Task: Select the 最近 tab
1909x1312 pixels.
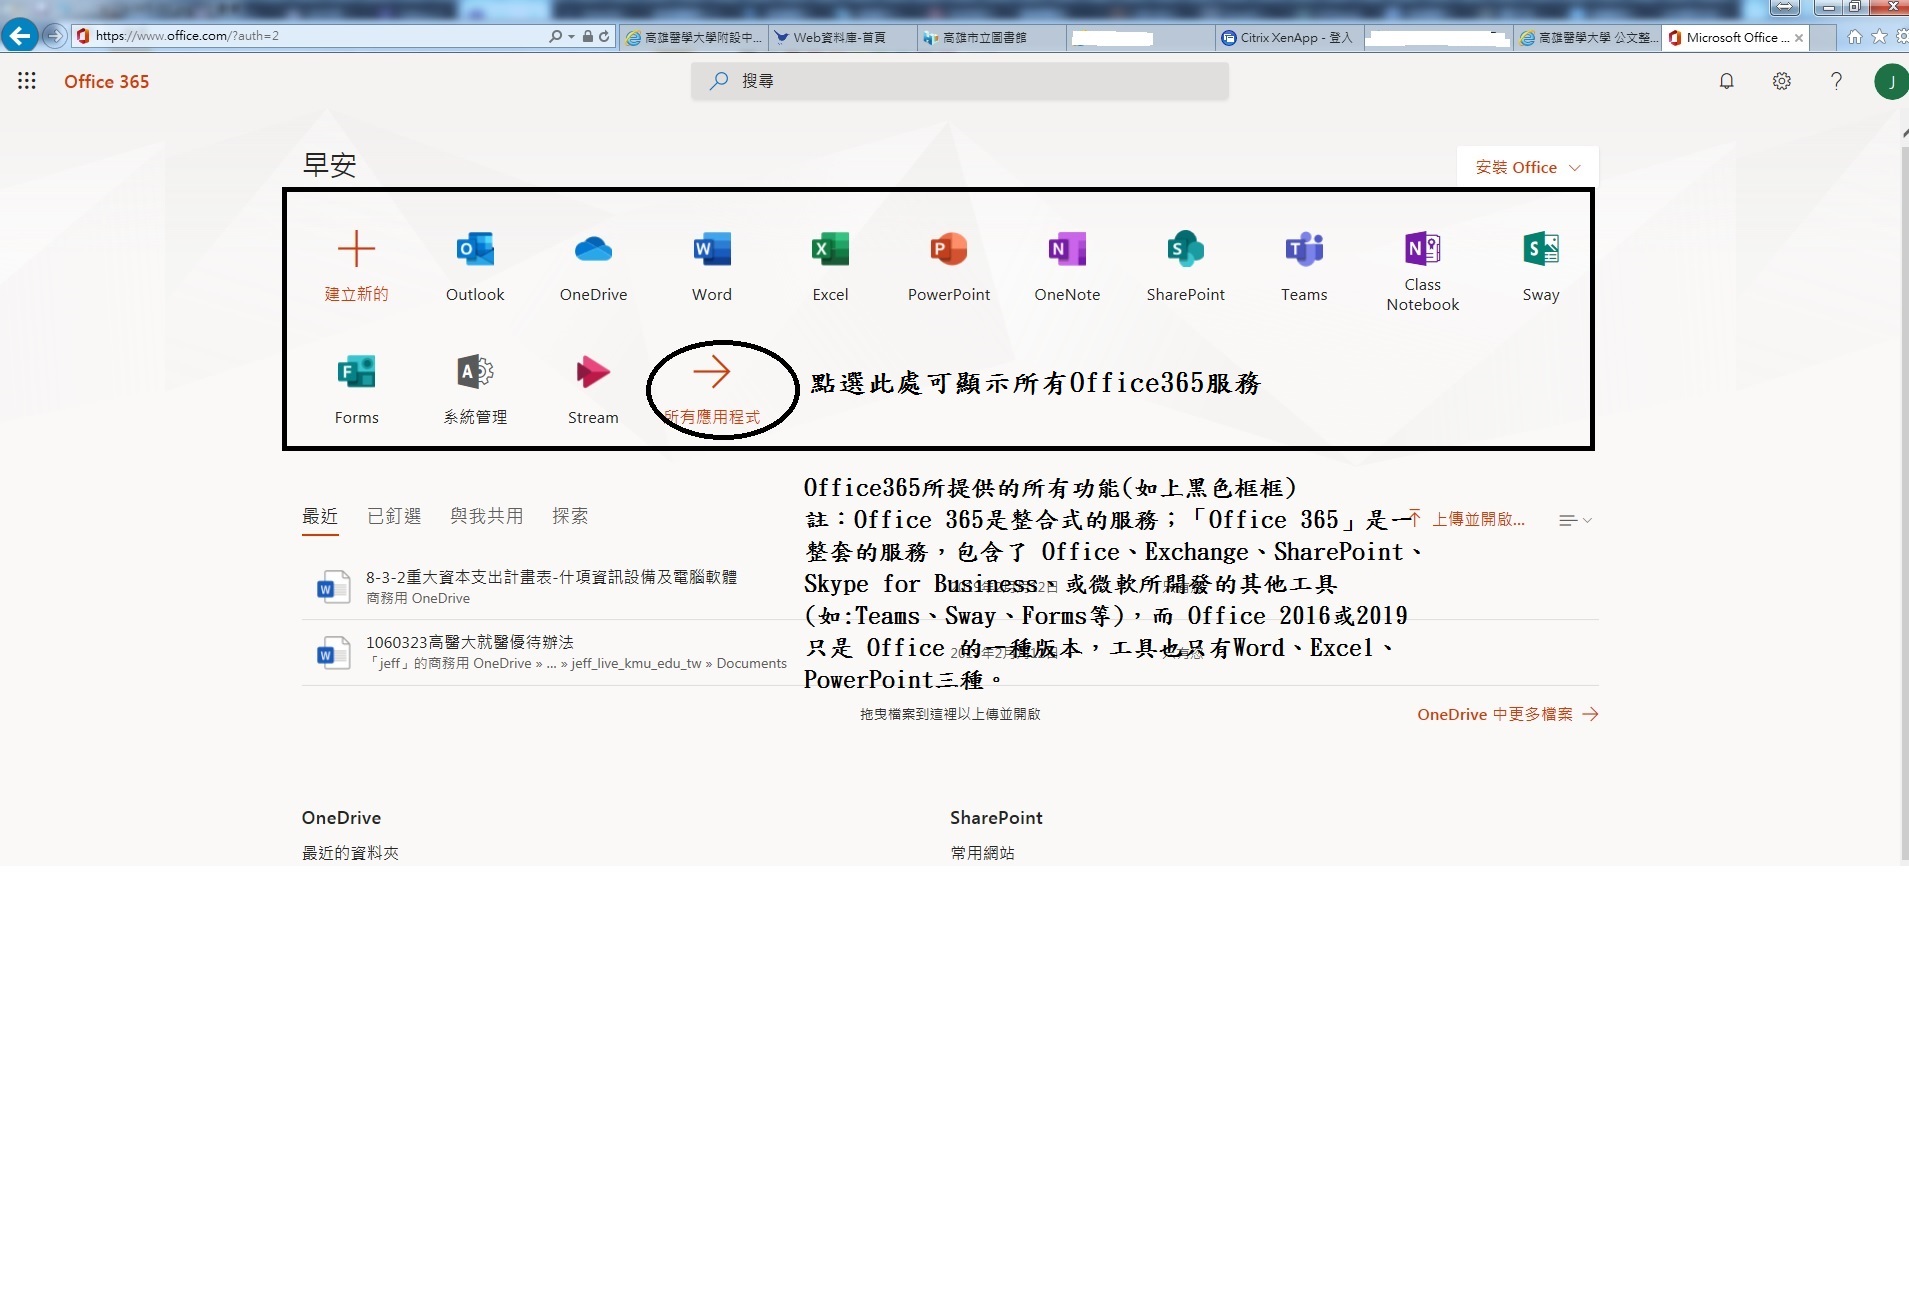Action: click(320, 516)
